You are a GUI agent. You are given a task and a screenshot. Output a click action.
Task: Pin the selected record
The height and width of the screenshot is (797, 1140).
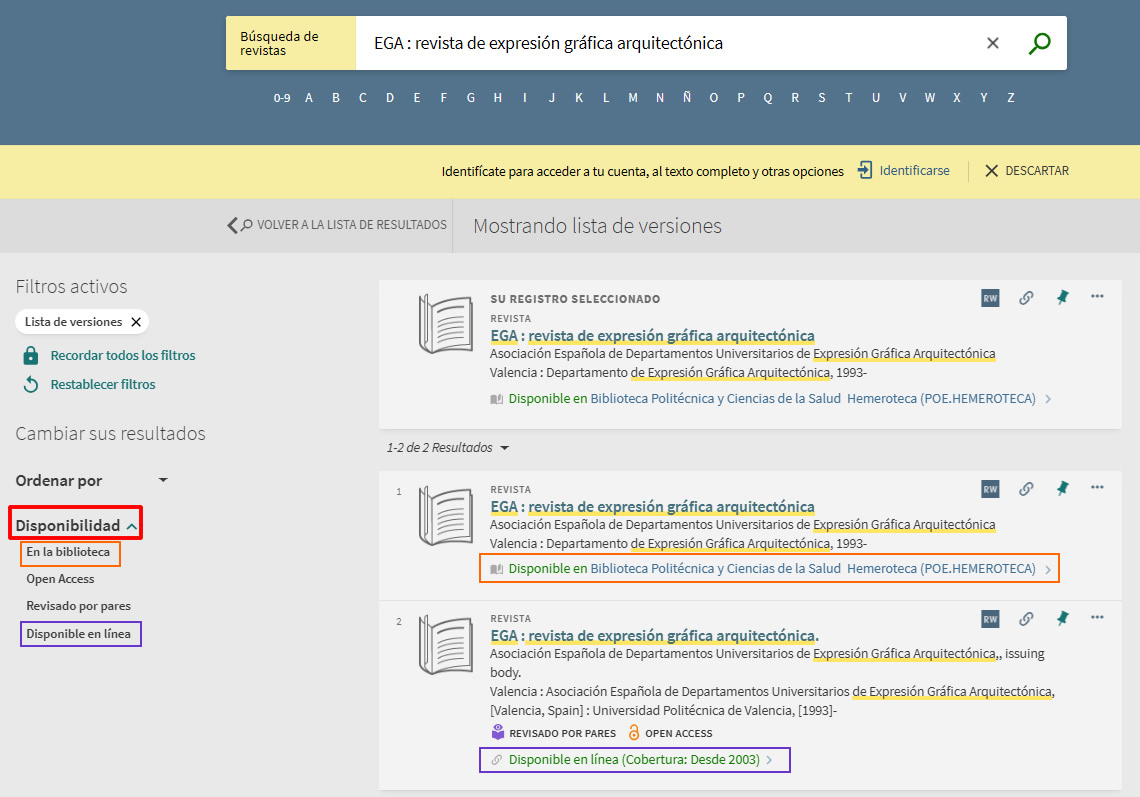(1062, 297)
